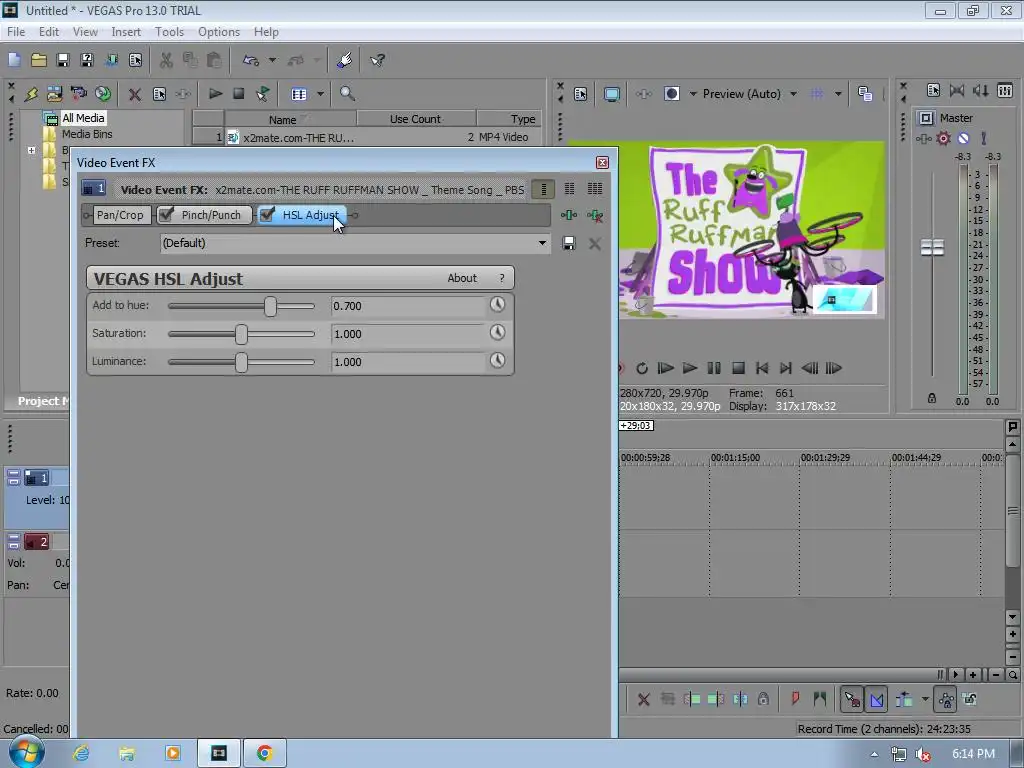
Task: Click the Windows Start button
Action: pos(25,752)
